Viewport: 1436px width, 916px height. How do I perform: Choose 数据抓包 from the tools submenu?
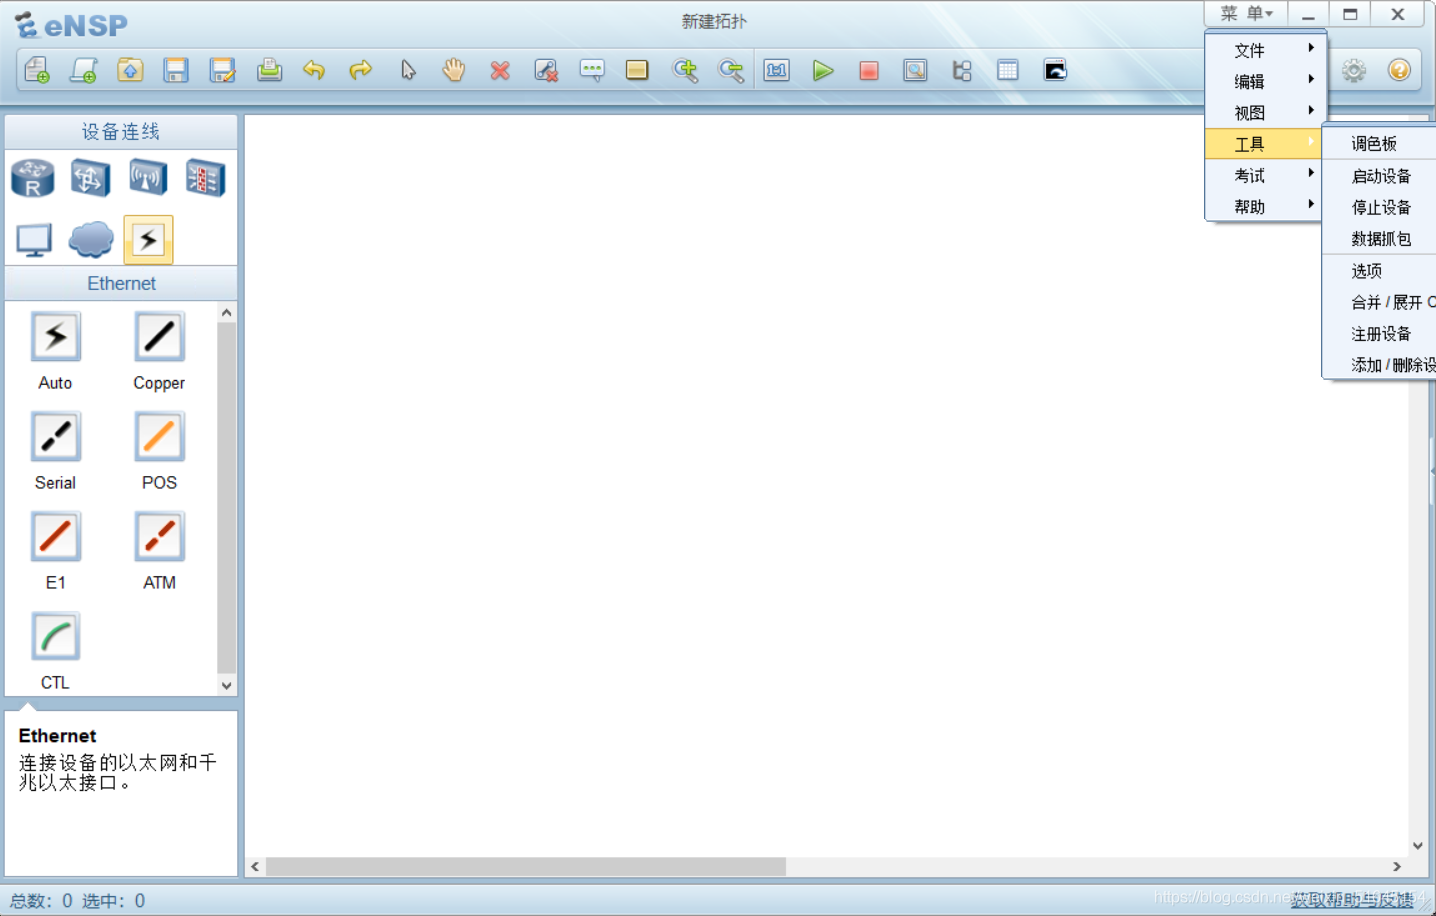pyautogui.click(x=1379, y=238)
